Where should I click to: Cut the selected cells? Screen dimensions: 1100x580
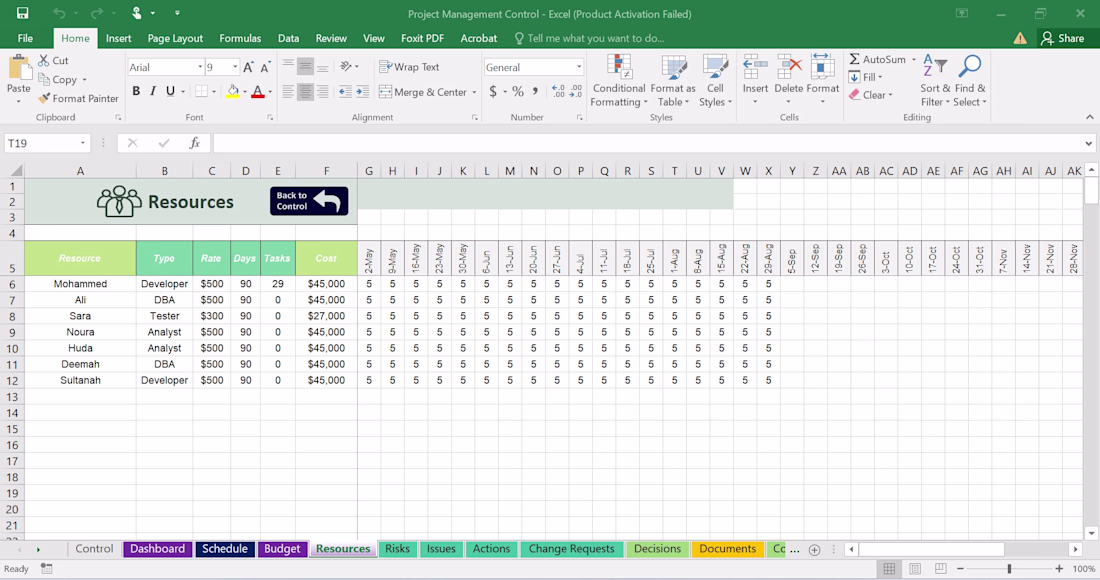[x=53, y=61]
